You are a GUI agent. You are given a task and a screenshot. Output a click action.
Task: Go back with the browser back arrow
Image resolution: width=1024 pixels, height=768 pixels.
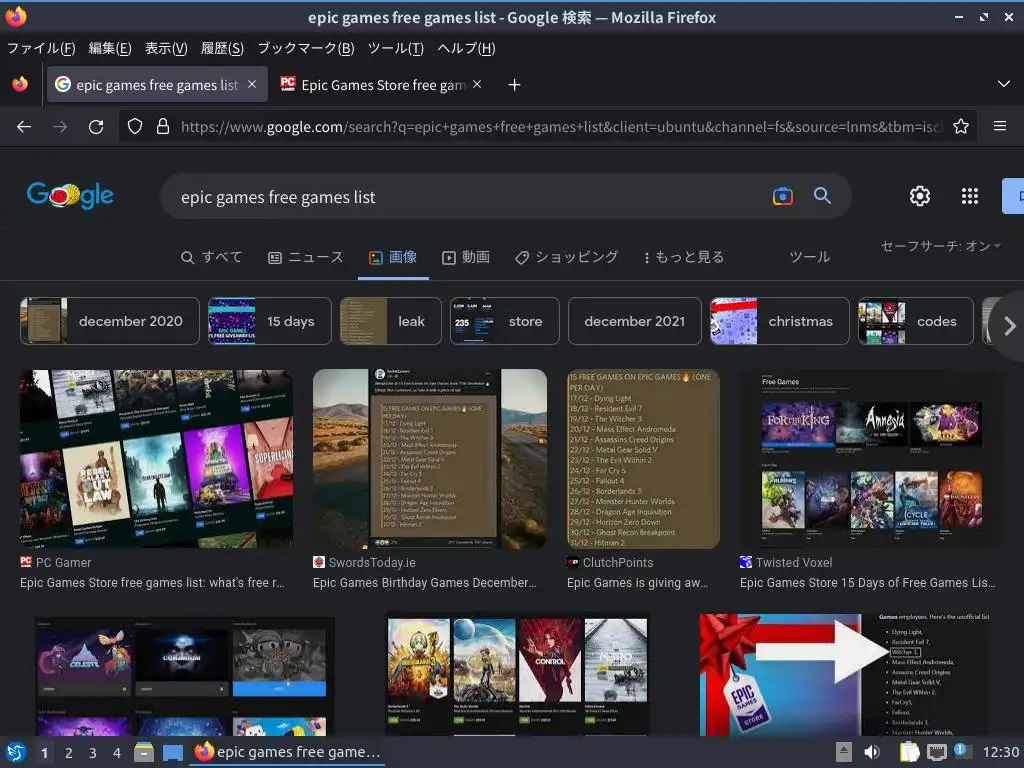(x=24, y=127)
